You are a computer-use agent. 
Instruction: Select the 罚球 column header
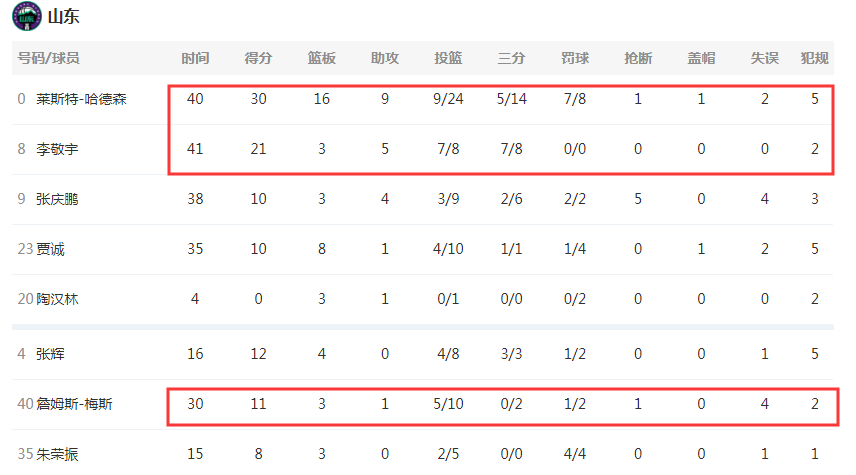tap(575, 58)
